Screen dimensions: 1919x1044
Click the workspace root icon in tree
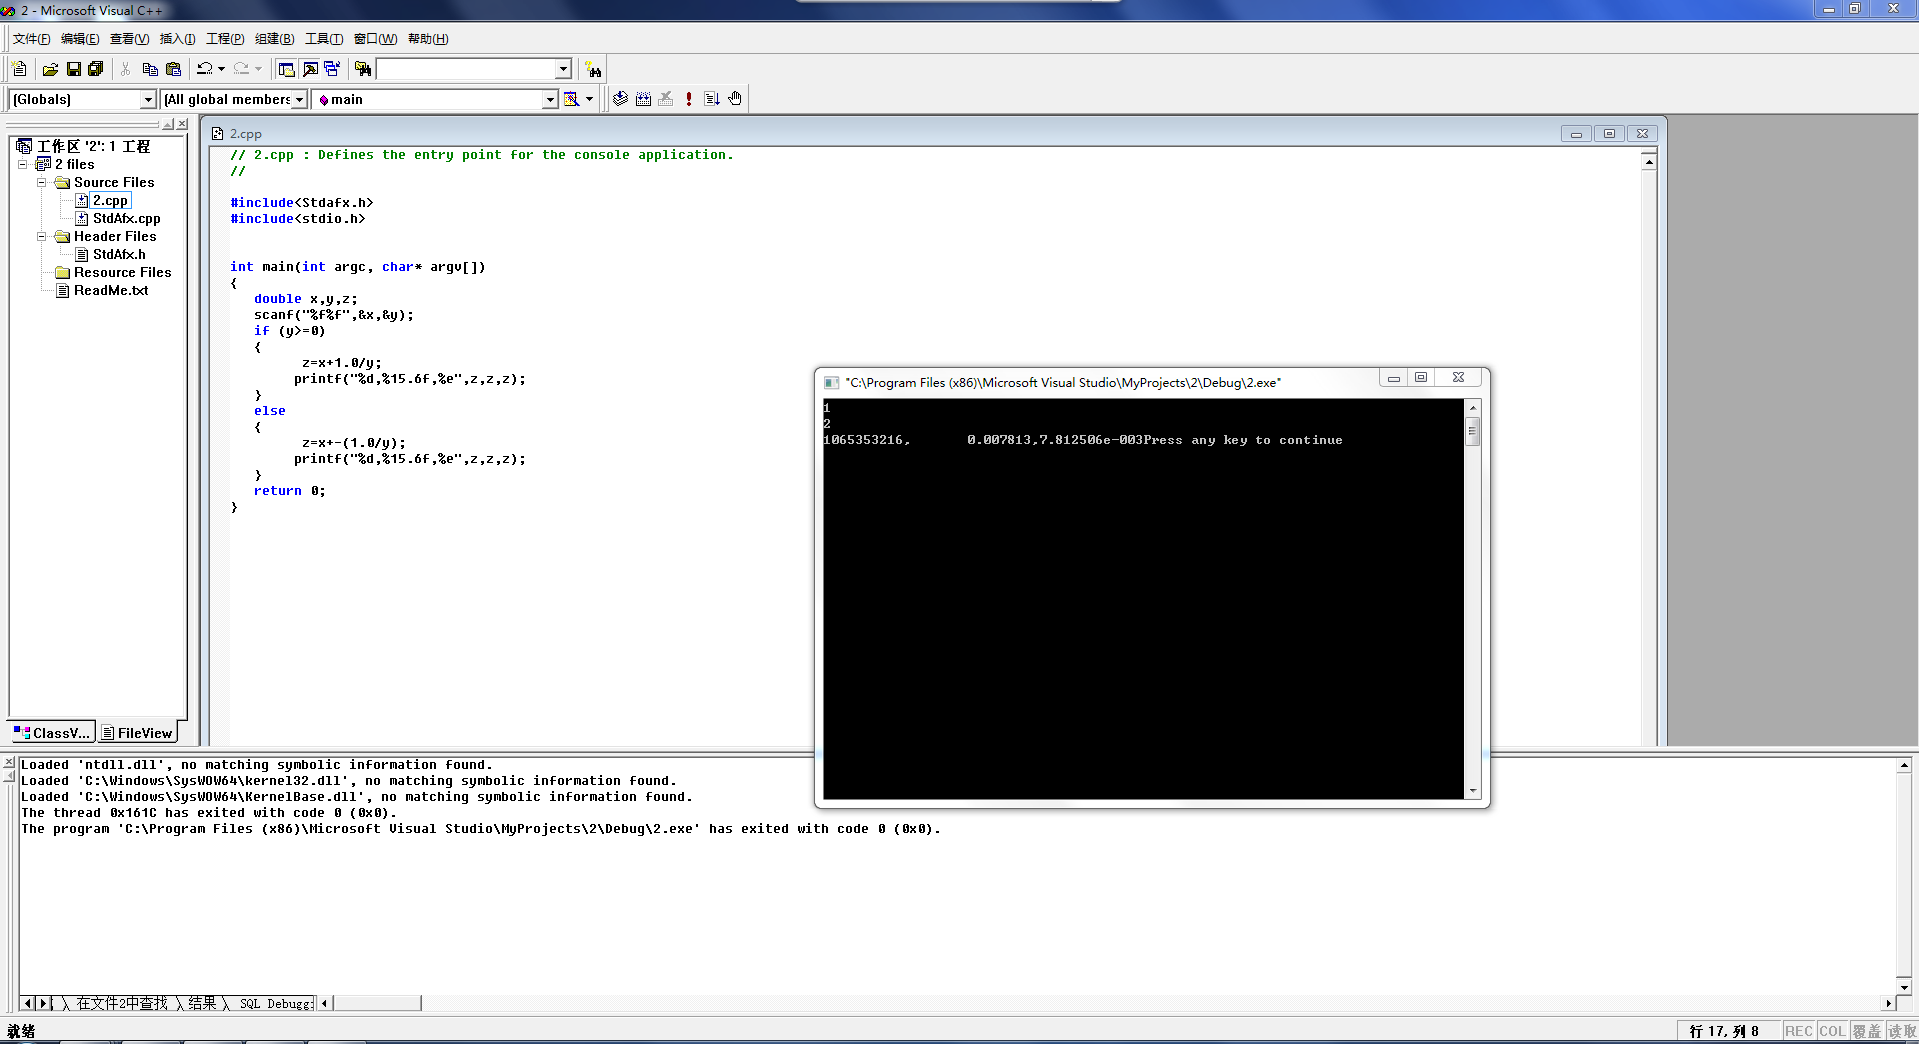25,146
